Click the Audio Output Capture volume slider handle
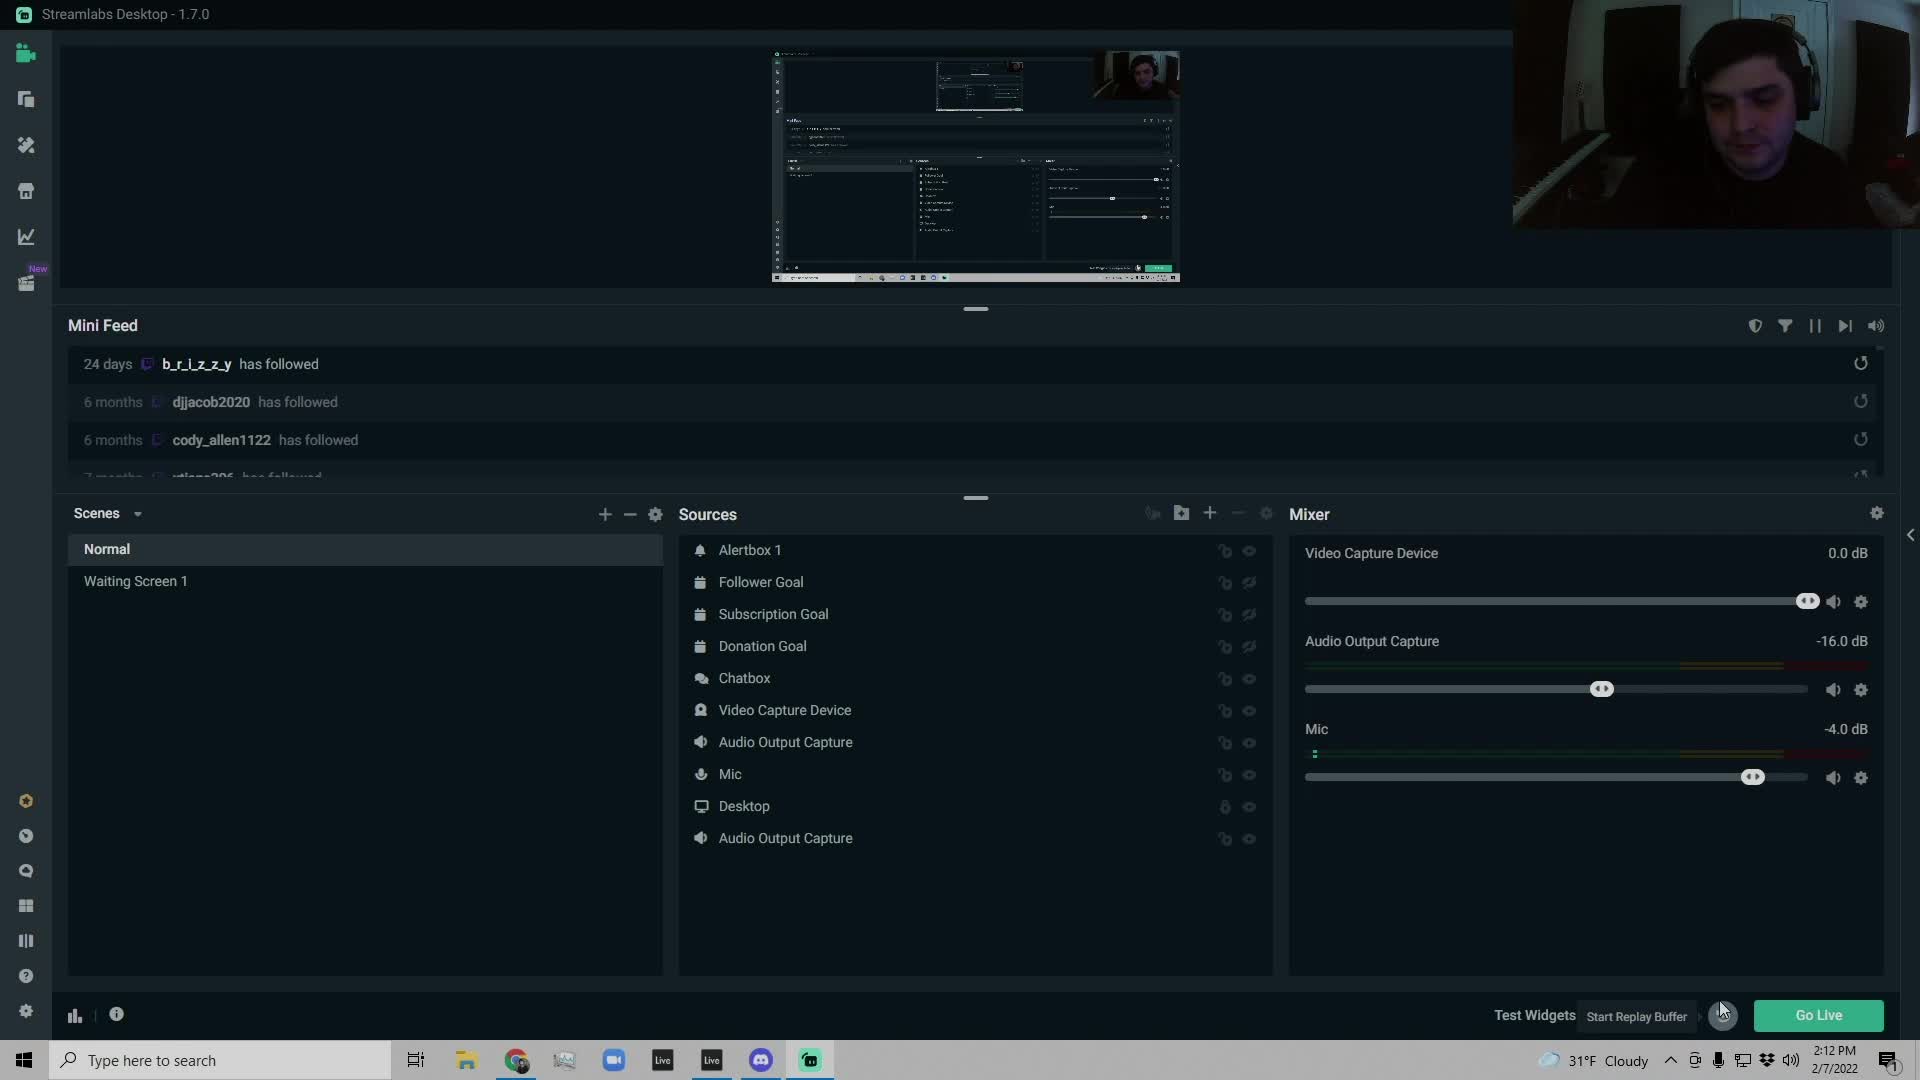 (x=1601, y=689)
